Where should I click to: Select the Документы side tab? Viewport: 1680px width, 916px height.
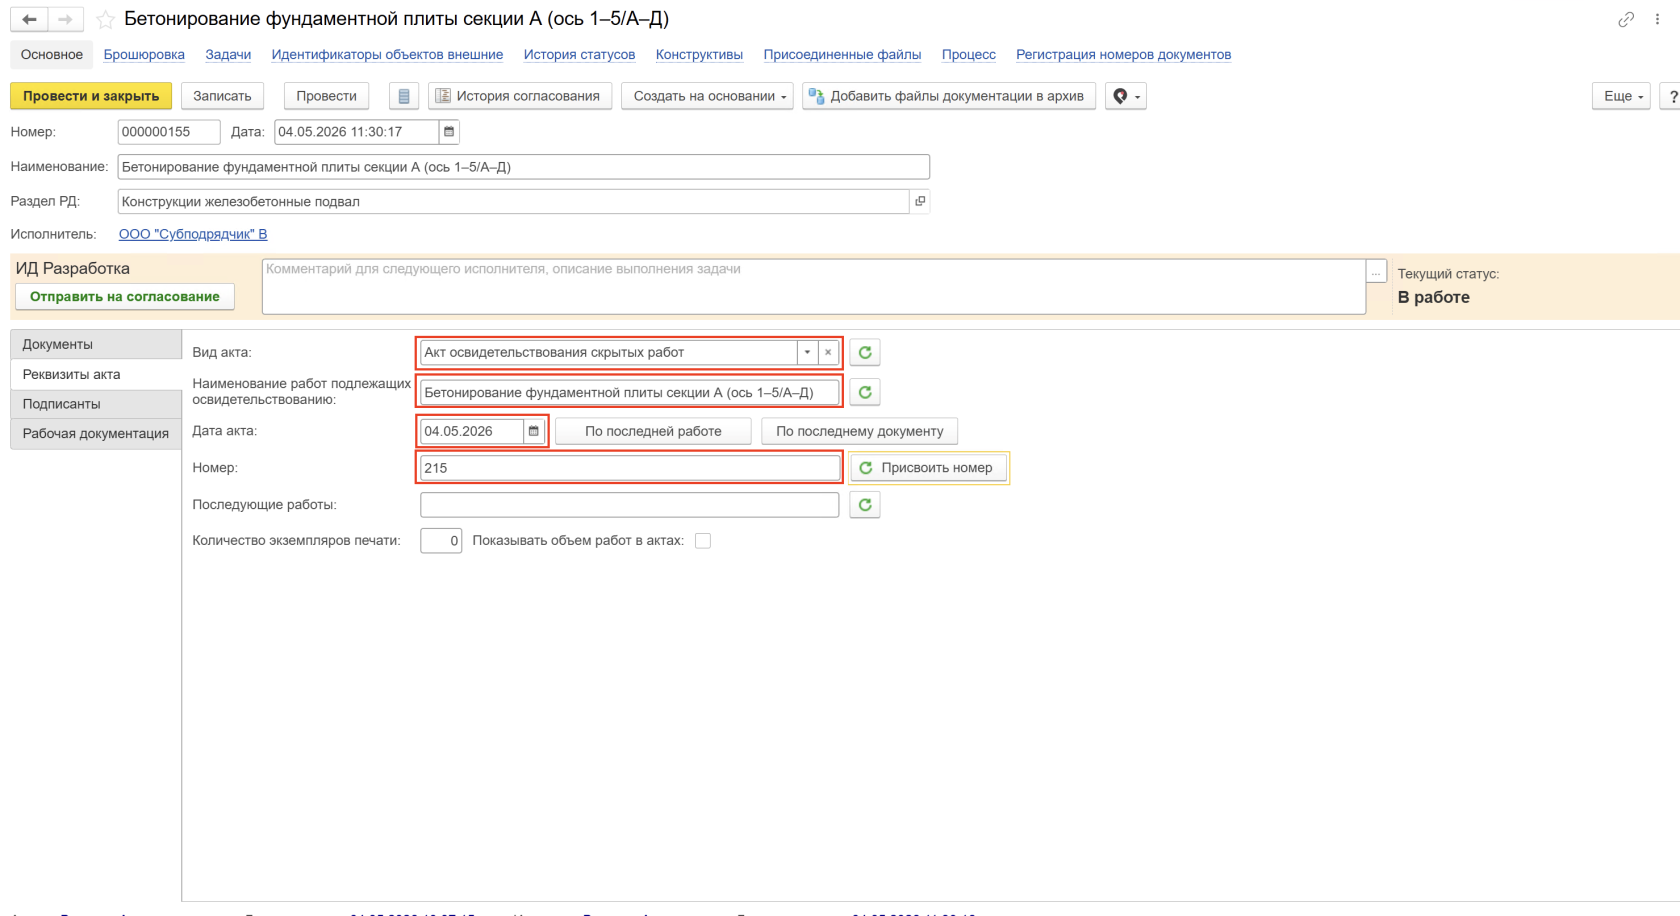[96, 344]
